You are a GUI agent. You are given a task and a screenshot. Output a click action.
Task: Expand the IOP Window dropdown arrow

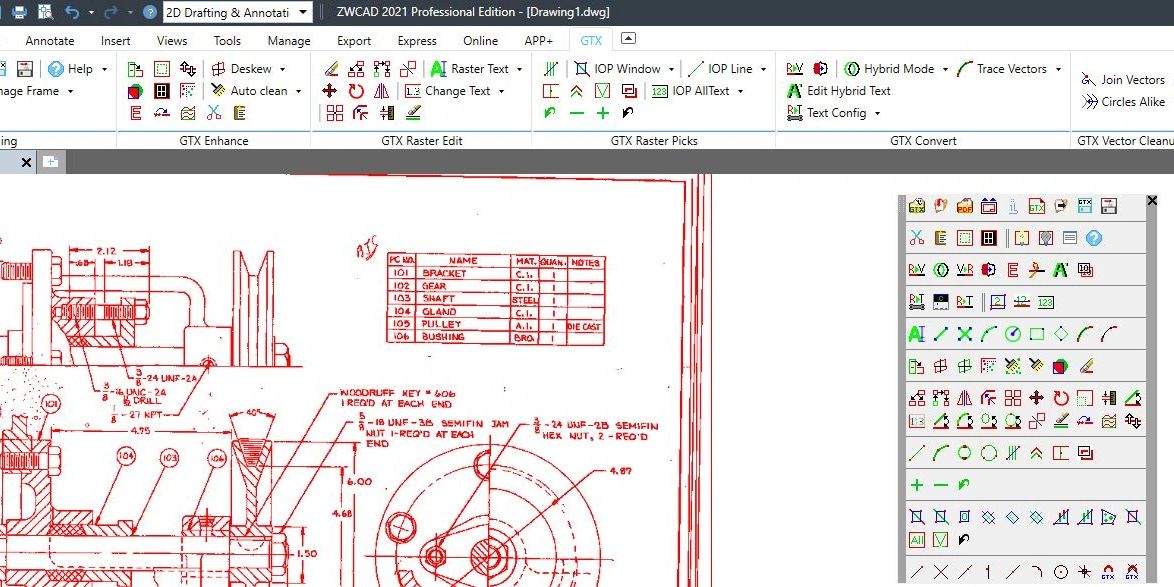click(x=671, y=70)
